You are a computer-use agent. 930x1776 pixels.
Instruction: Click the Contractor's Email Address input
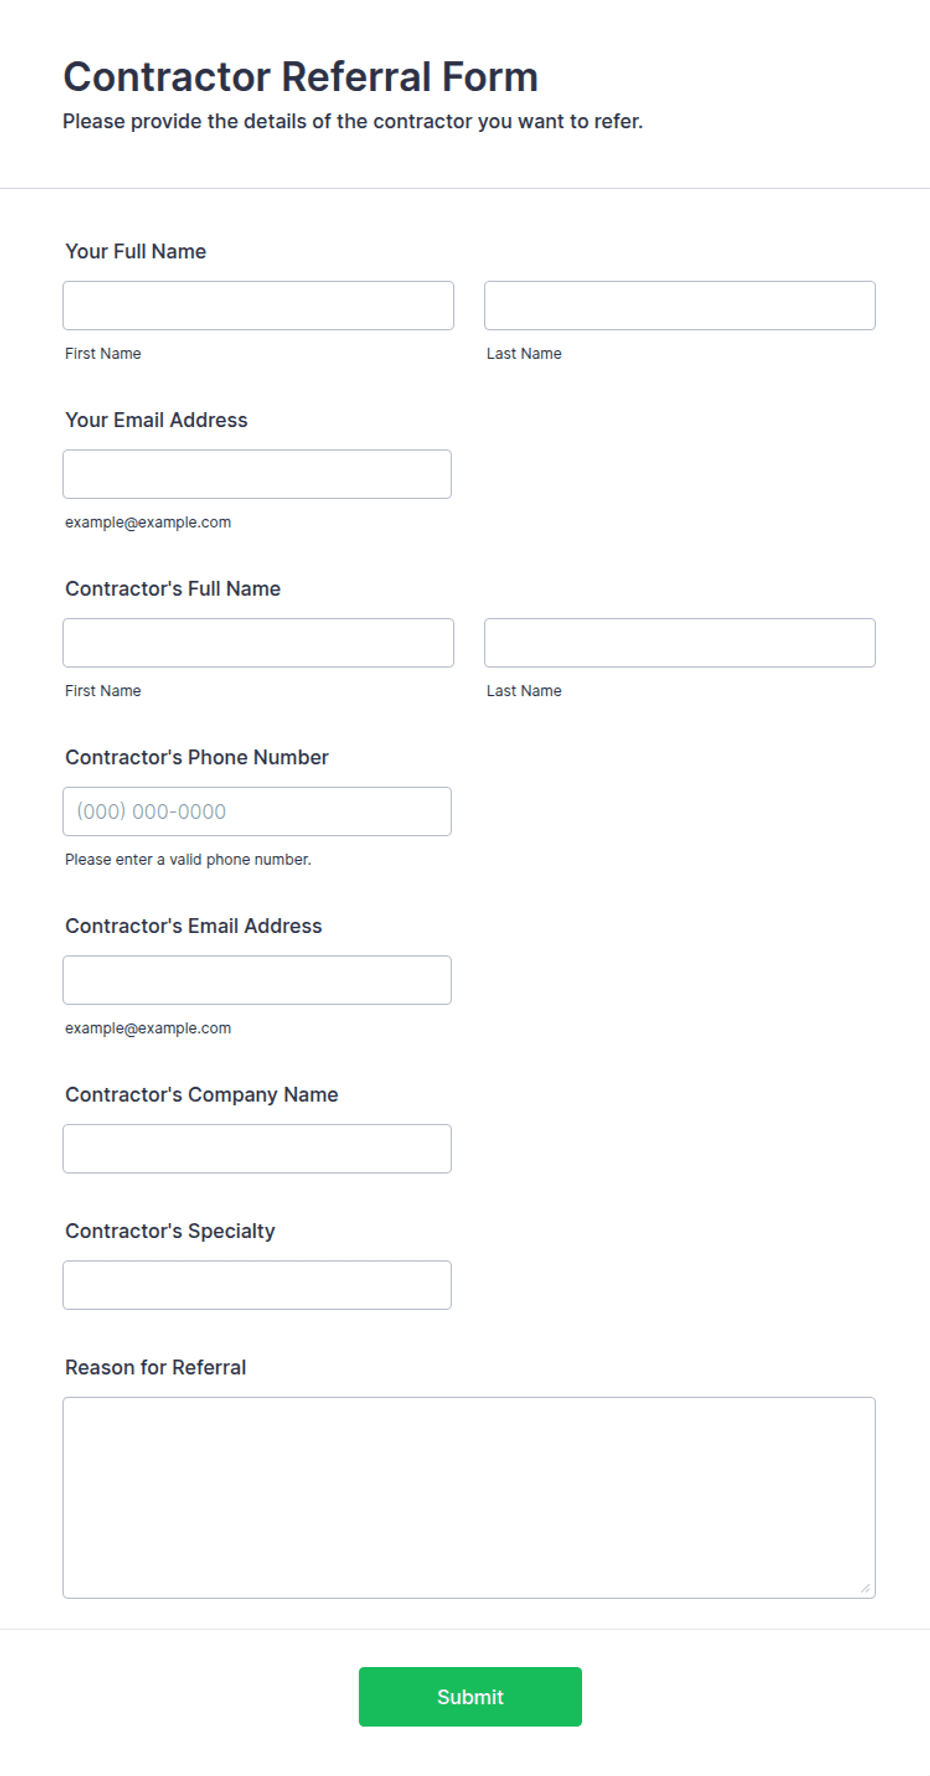[x=257, y=980]
